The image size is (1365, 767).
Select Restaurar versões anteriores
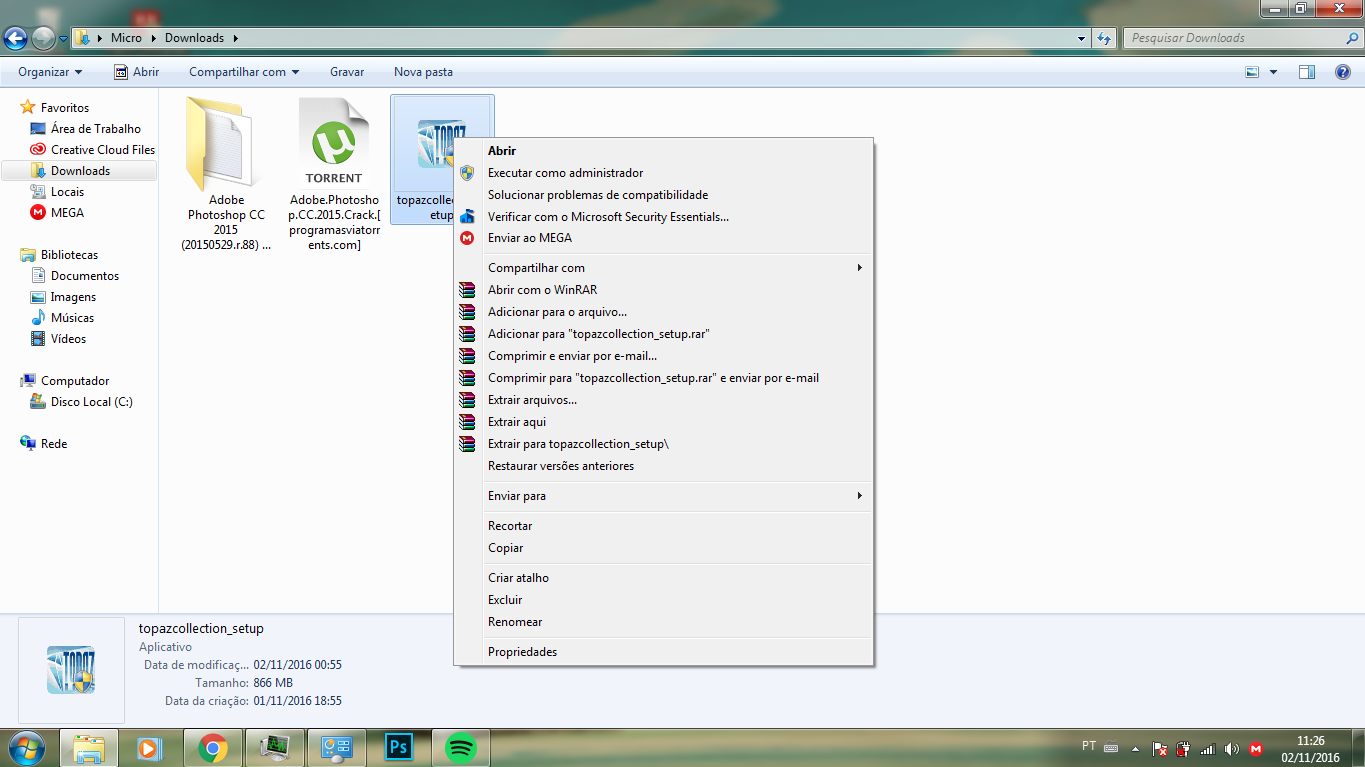(x=664, y=466)
